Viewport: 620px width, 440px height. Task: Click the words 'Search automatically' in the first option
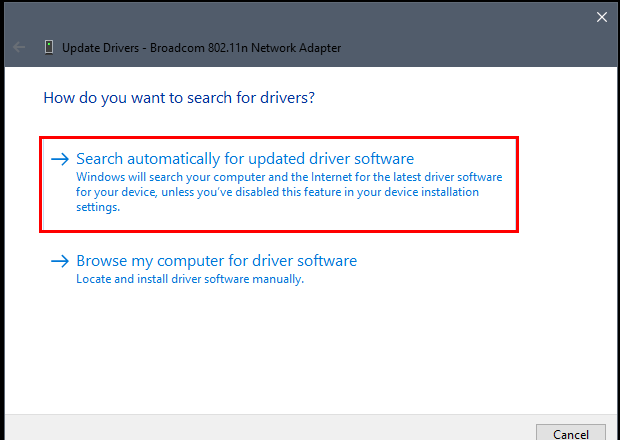[148, 159]
